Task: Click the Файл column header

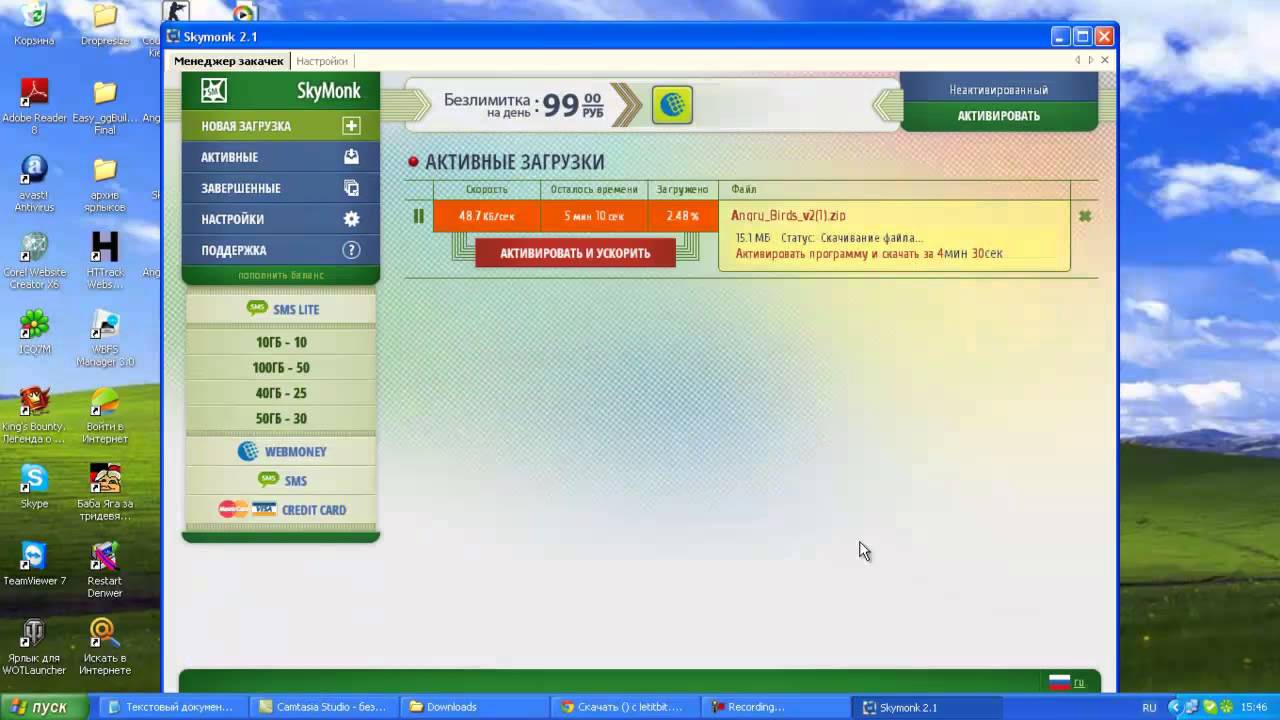Action: 744,189
